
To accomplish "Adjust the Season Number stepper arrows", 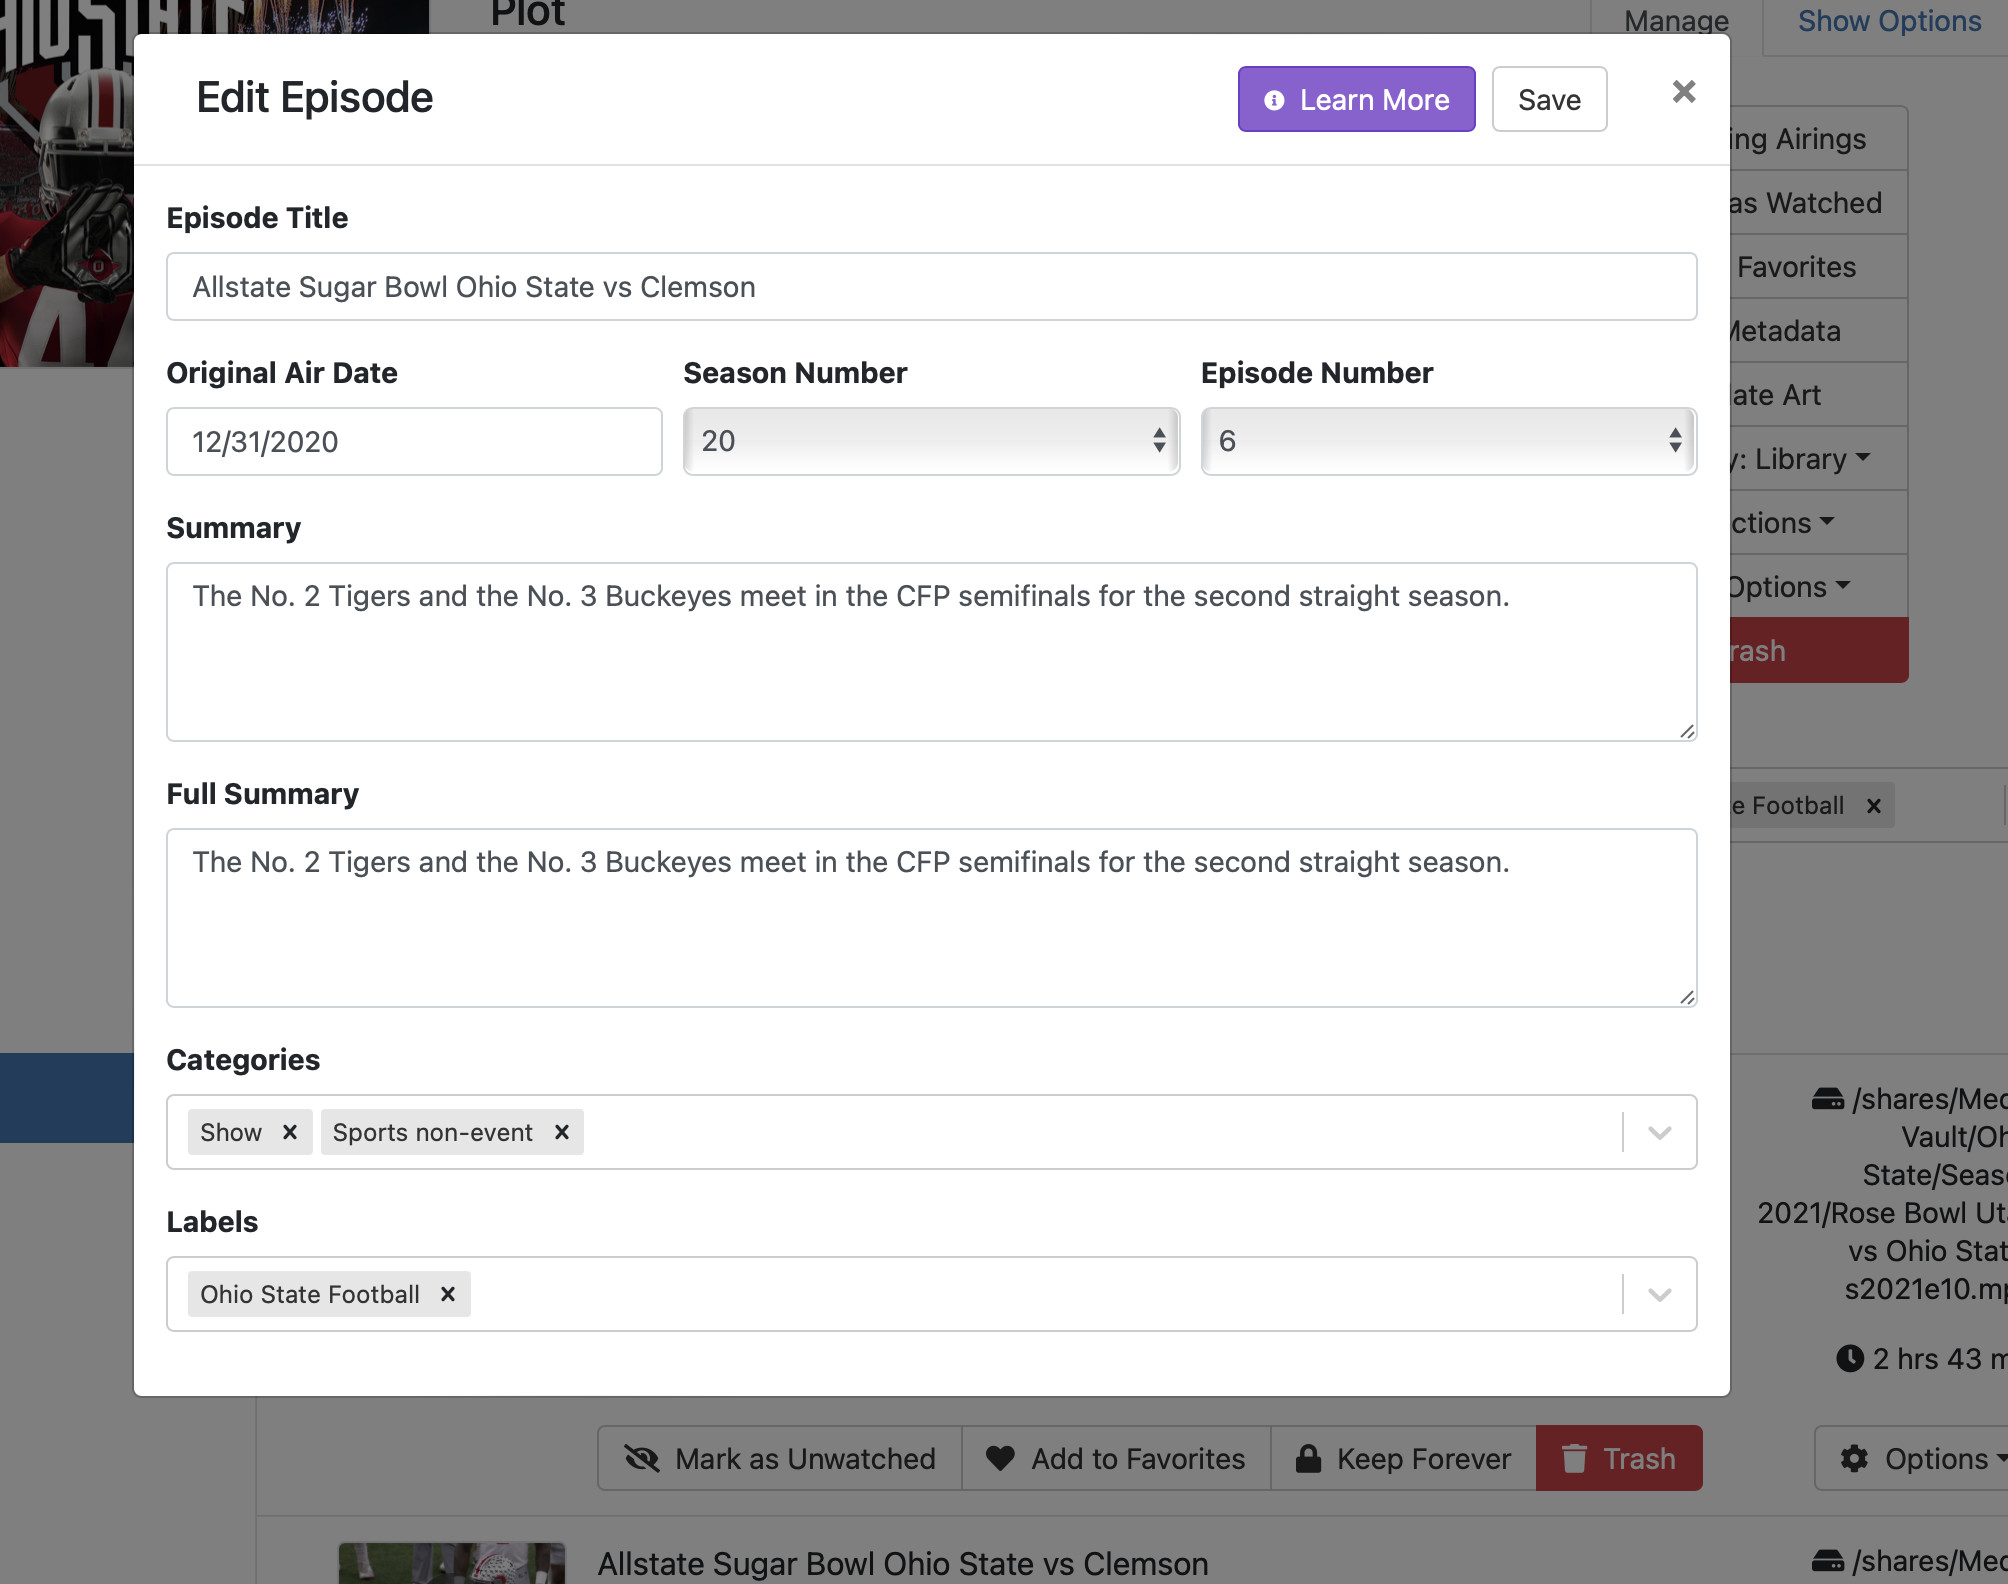I will (1159, 440).
